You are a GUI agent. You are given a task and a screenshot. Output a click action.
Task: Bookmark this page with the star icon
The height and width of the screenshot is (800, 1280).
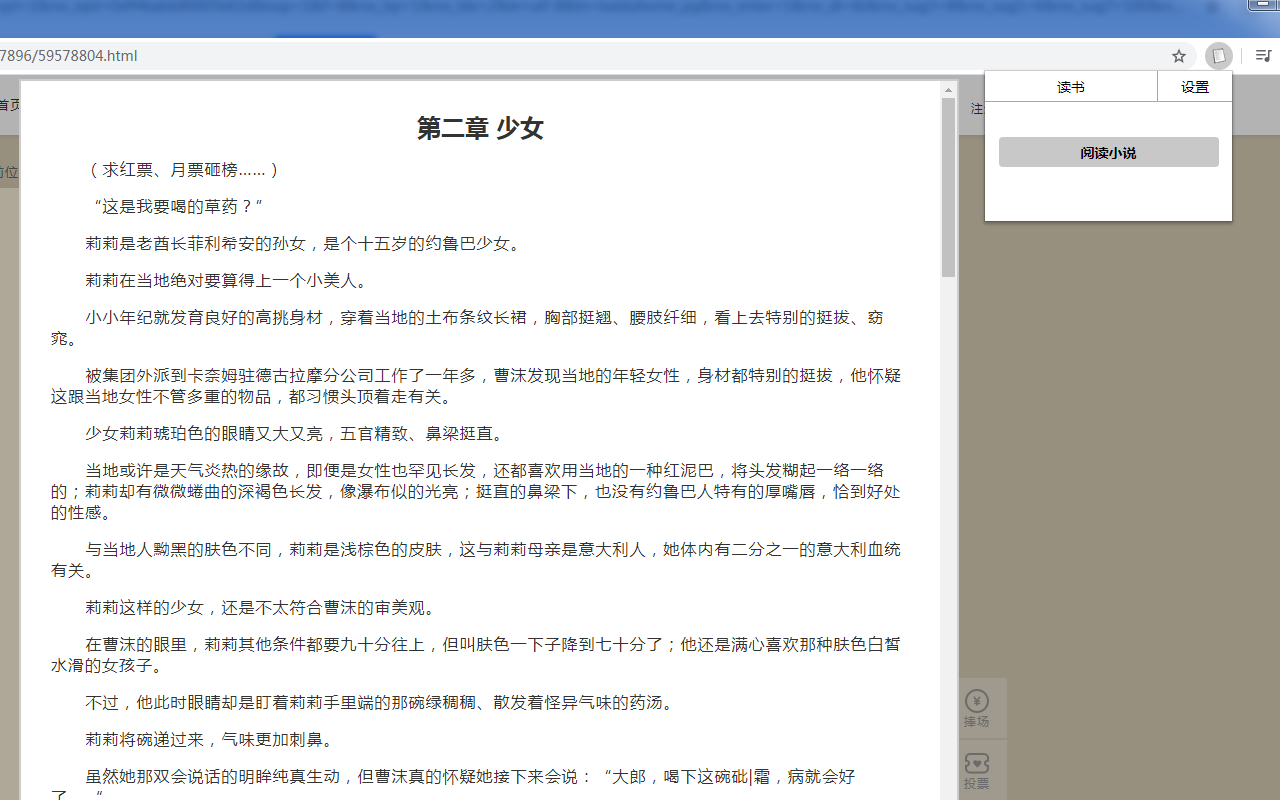1178,56
